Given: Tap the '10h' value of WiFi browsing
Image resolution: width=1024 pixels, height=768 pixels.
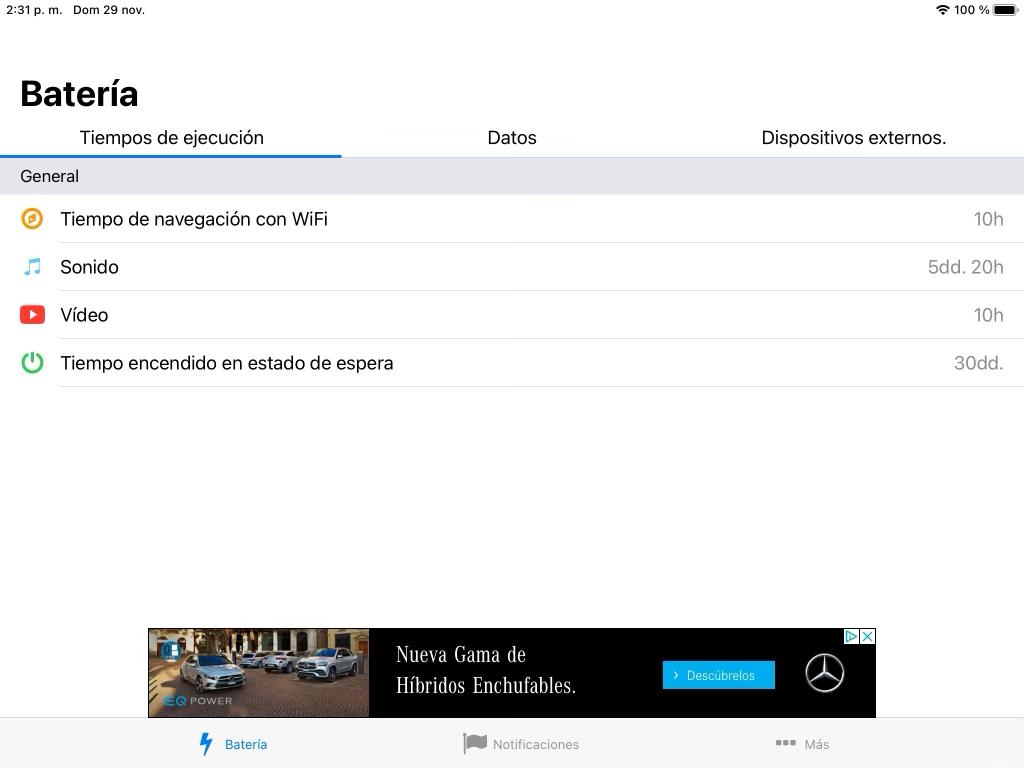Looking at the screenshot, I should (x=988, y=219).
